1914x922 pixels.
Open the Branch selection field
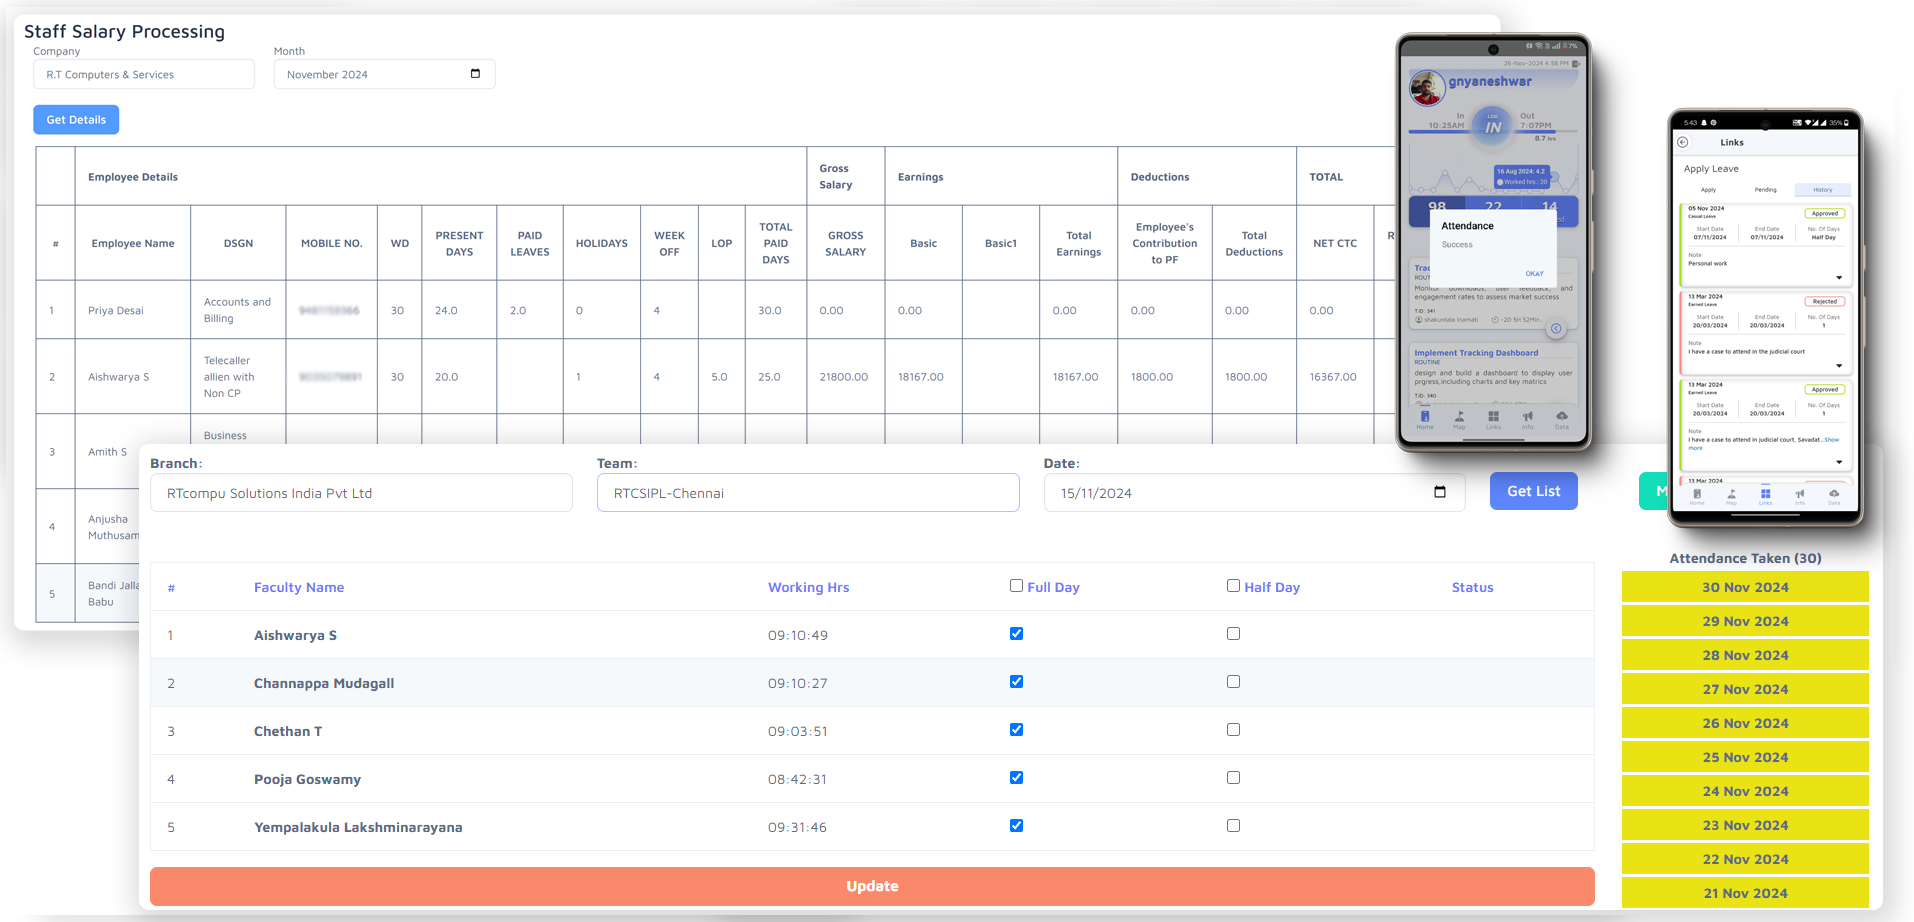point(361,493)
